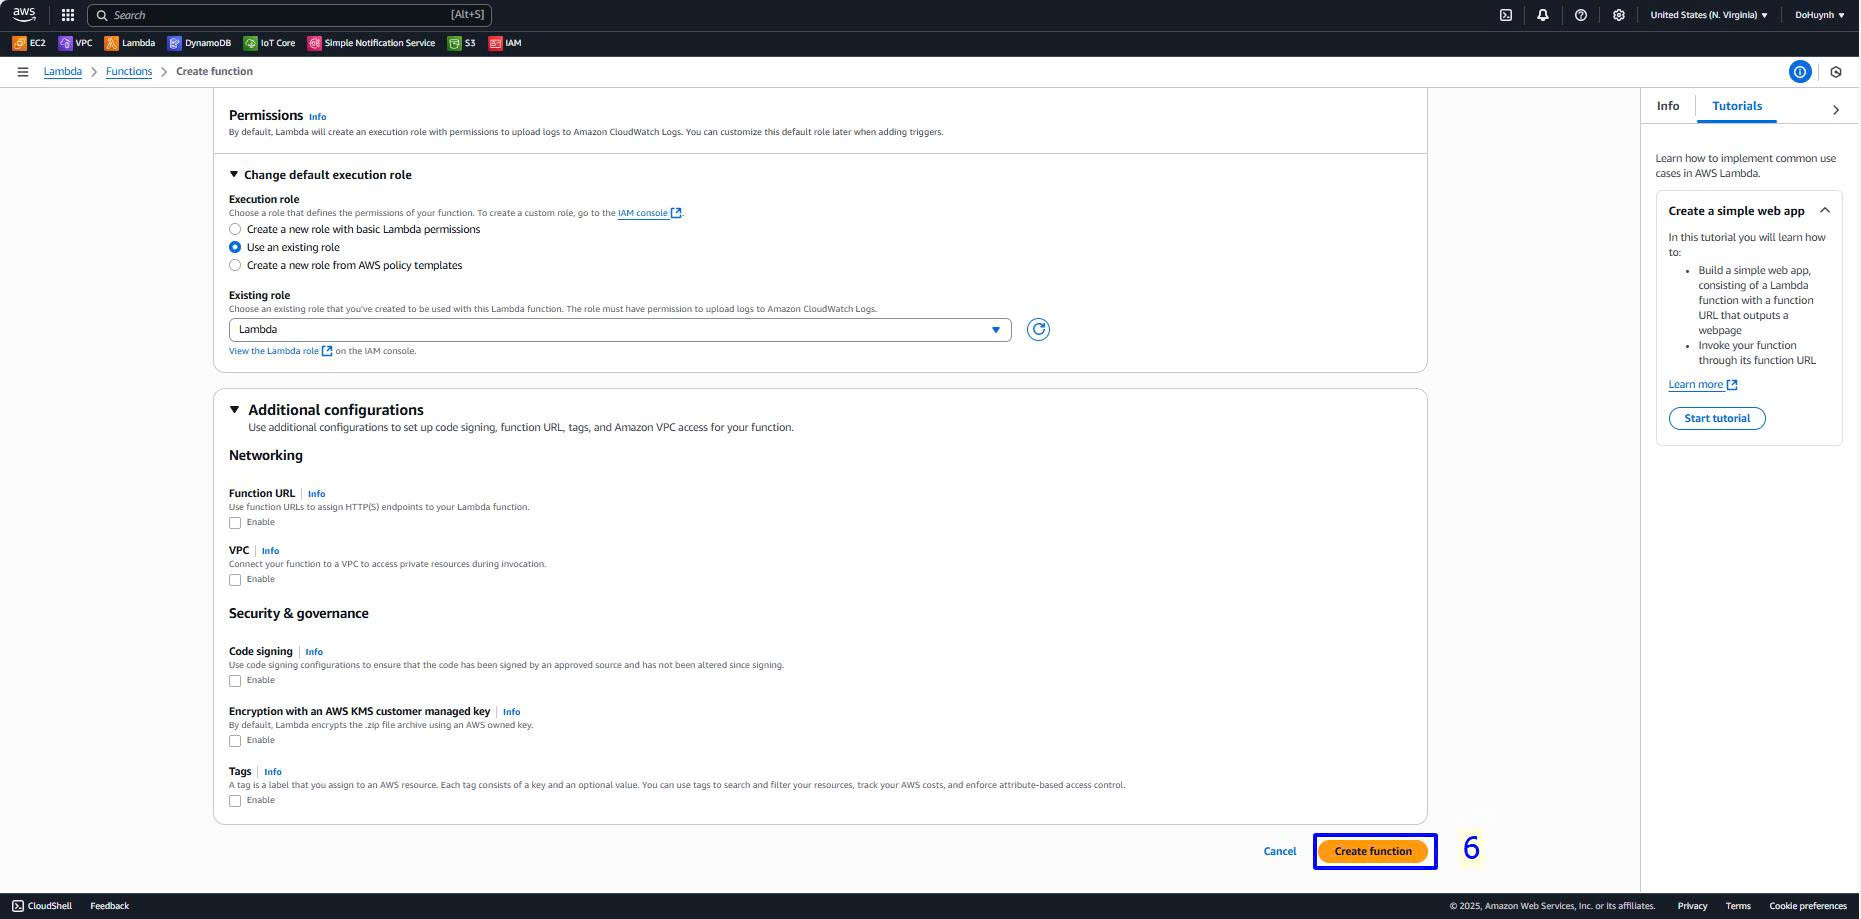1861x919 pixels.
Task: Collapse Change default execution role section
Action: click(x=234, y=175)
